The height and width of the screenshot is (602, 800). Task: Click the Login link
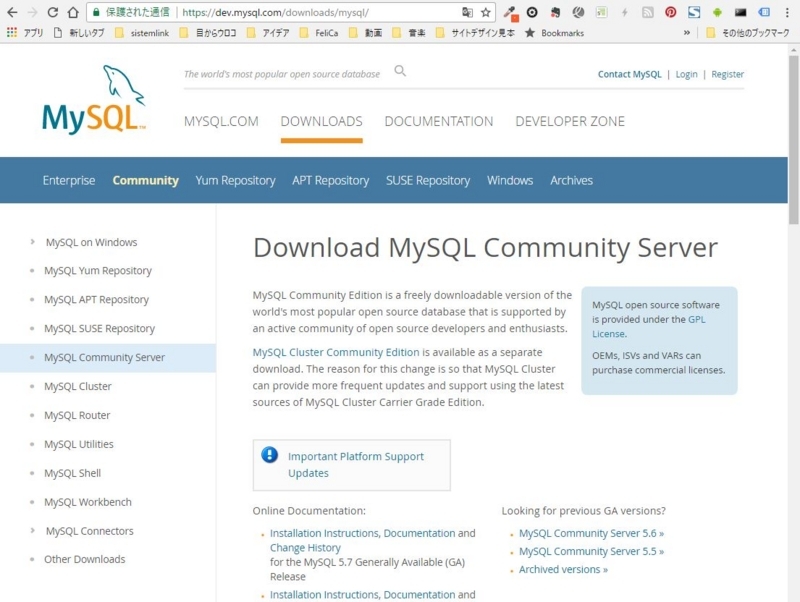(x=686, y=74)
